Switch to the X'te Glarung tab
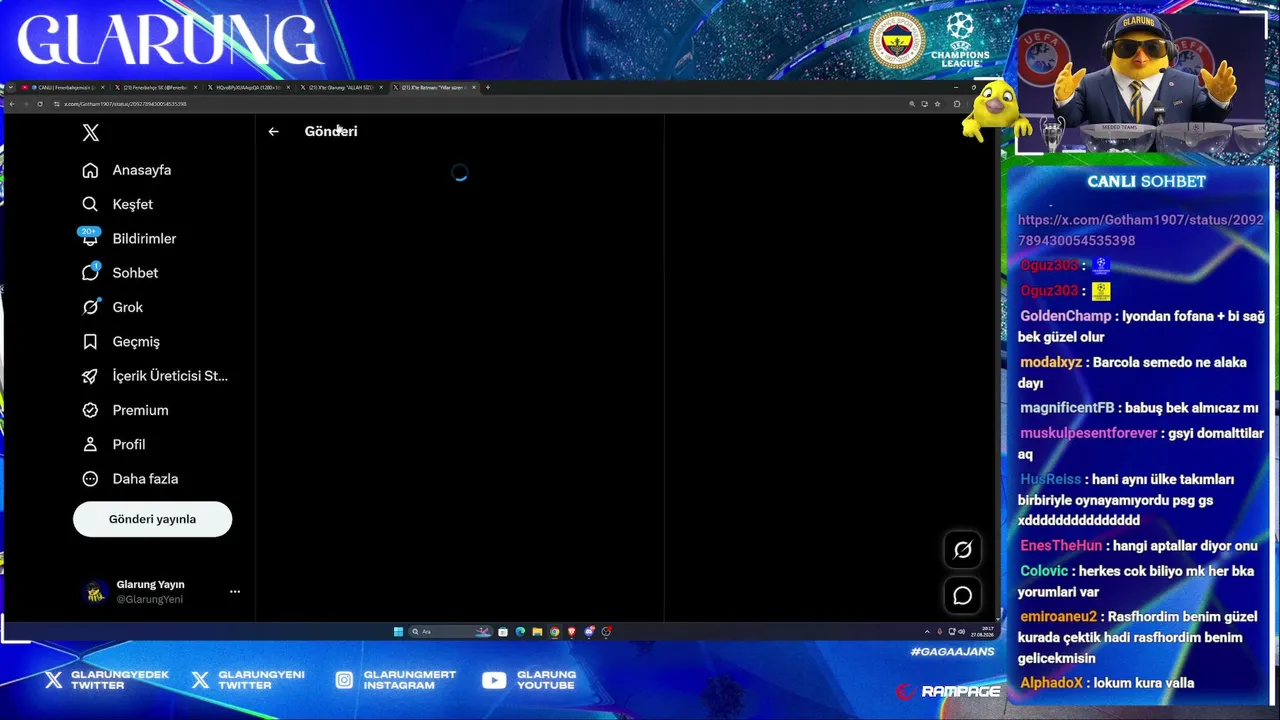This screenshot has width=1280, height=720. (x=341, y=88)
